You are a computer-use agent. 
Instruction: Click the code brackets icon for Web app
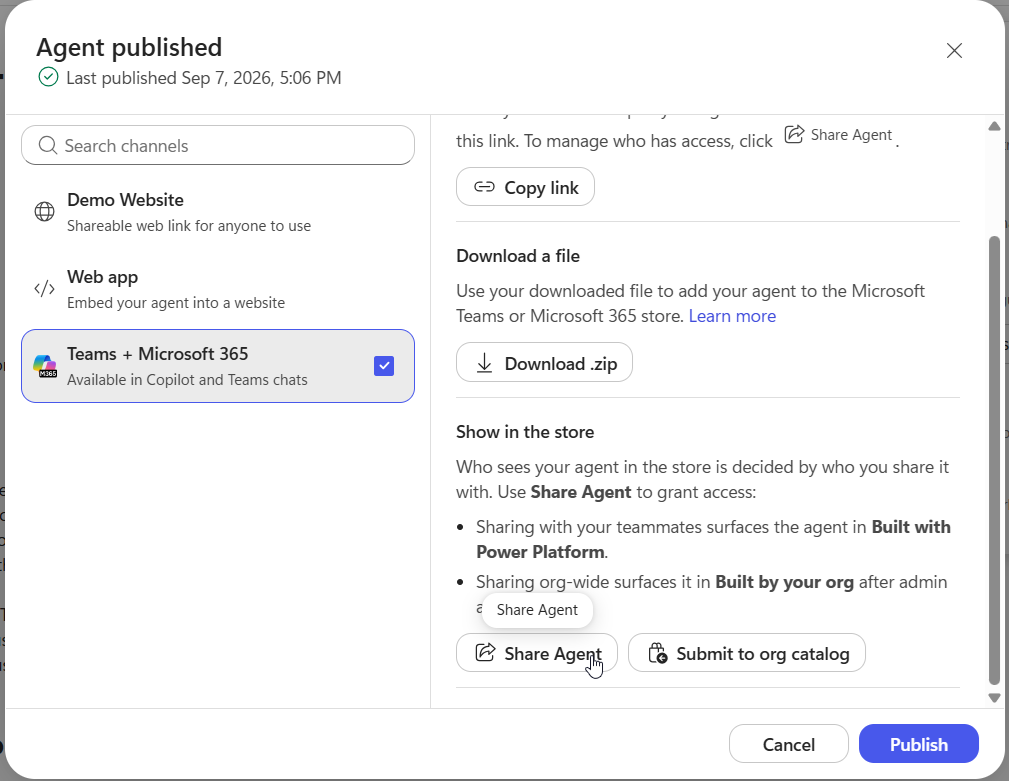[44, 288]
